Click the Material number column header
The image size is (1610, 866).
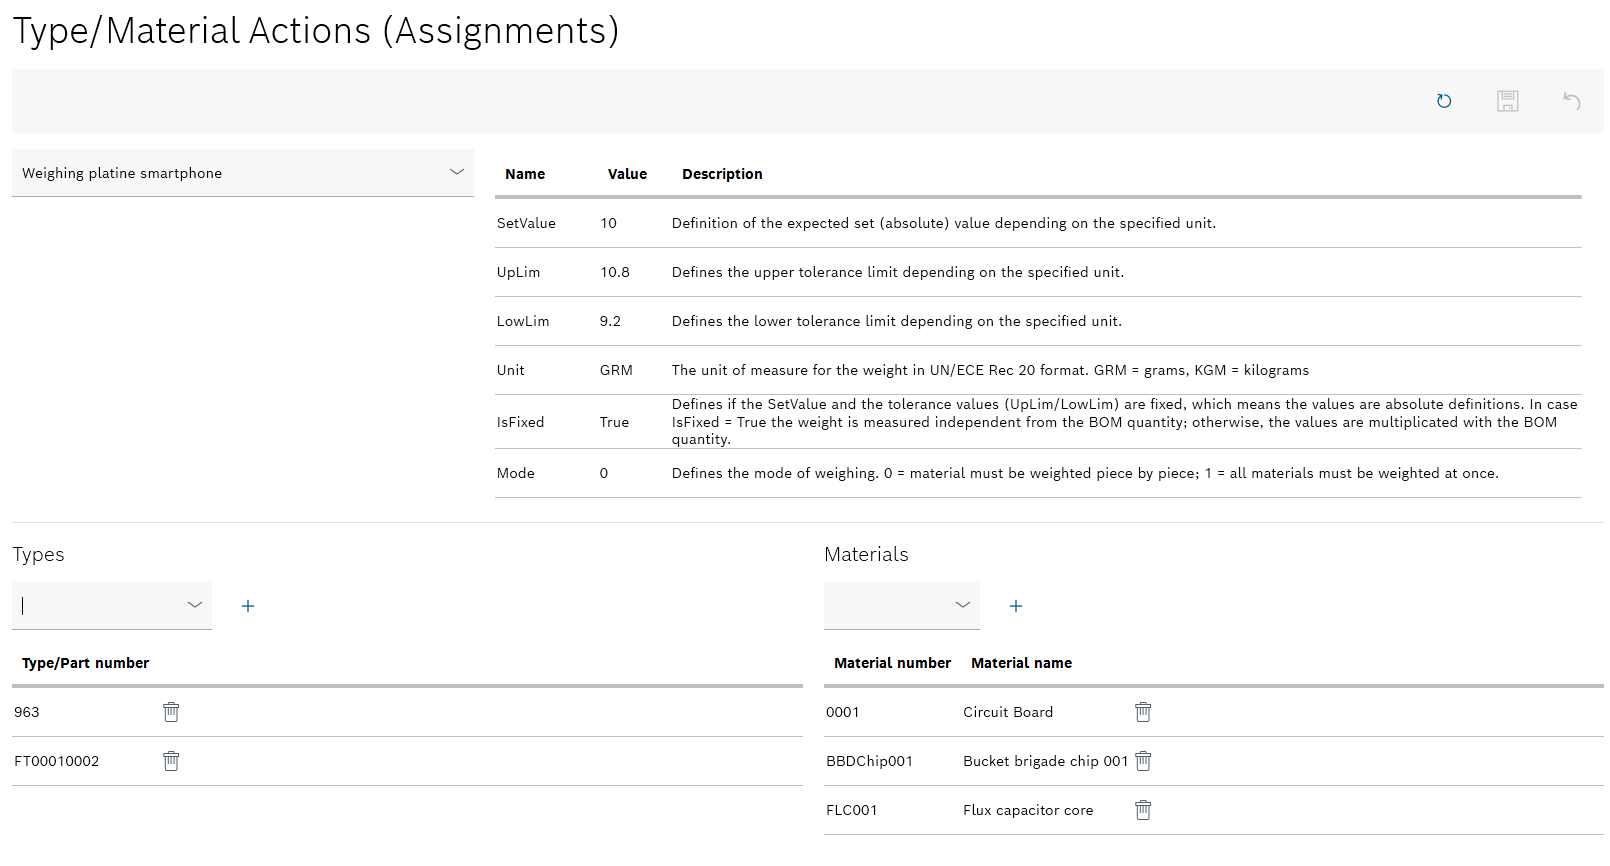[x=892, y=663]
